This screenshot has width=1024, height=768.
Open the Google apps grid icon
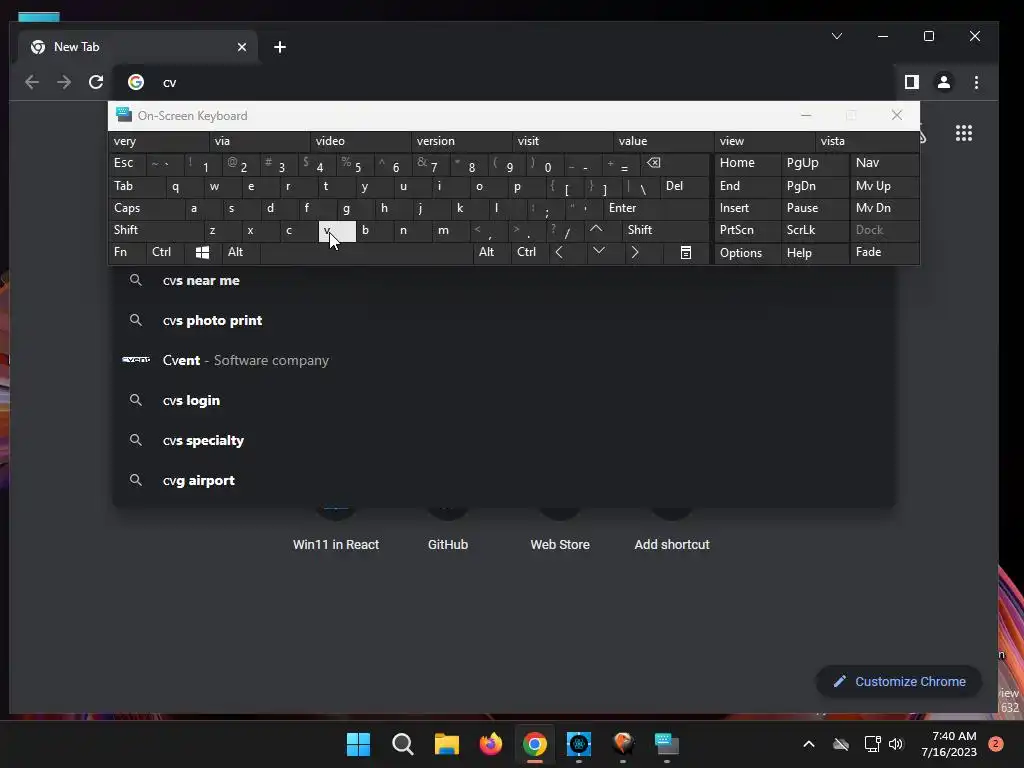(x=964, y=133)
